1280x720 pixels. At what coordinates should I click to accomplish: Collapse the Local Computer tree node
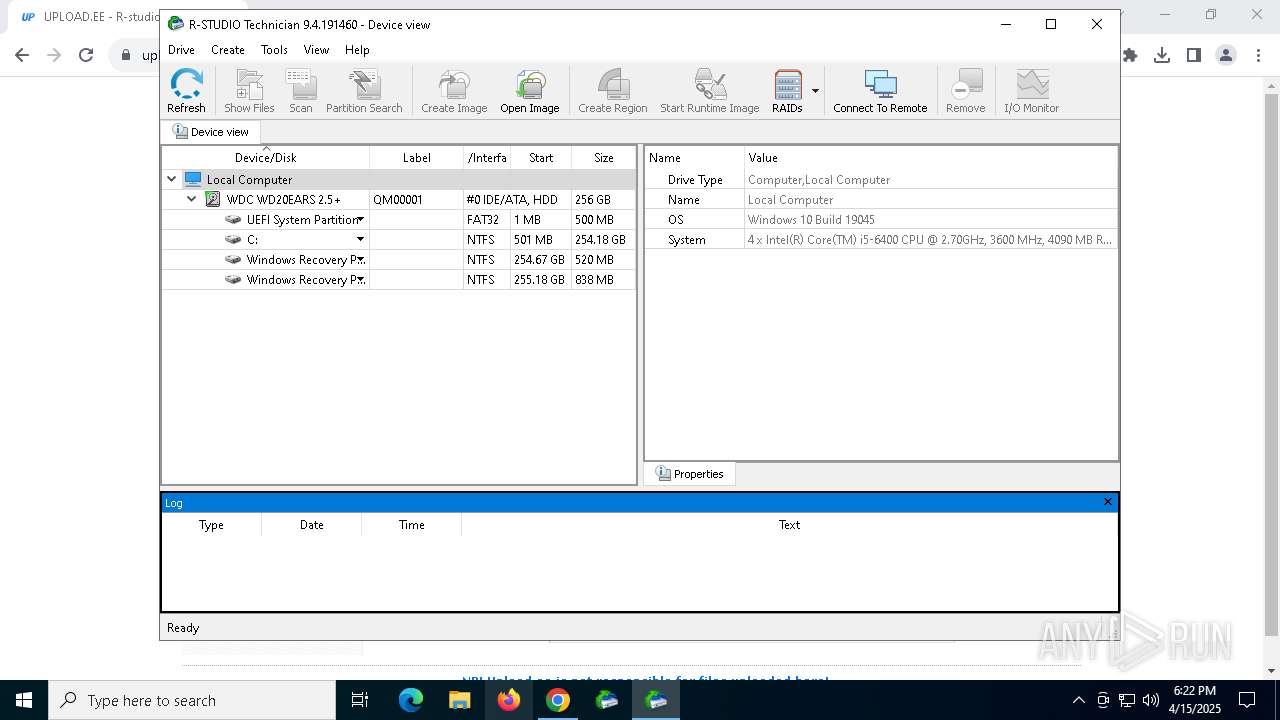click(x=172, y=180)
